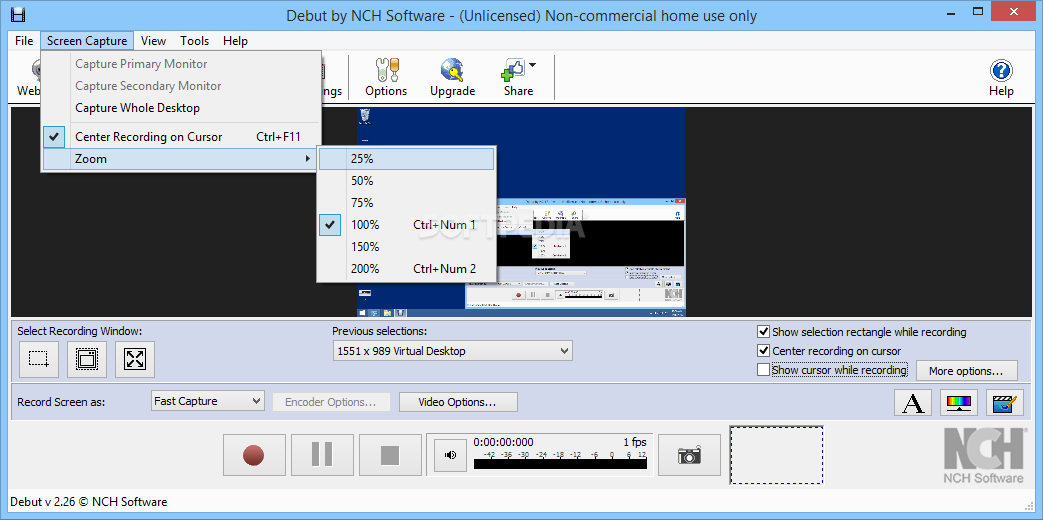Viewport: 1043px width, 520px height.
Task: Click More options... button
Action: click(x=967, y=370)
